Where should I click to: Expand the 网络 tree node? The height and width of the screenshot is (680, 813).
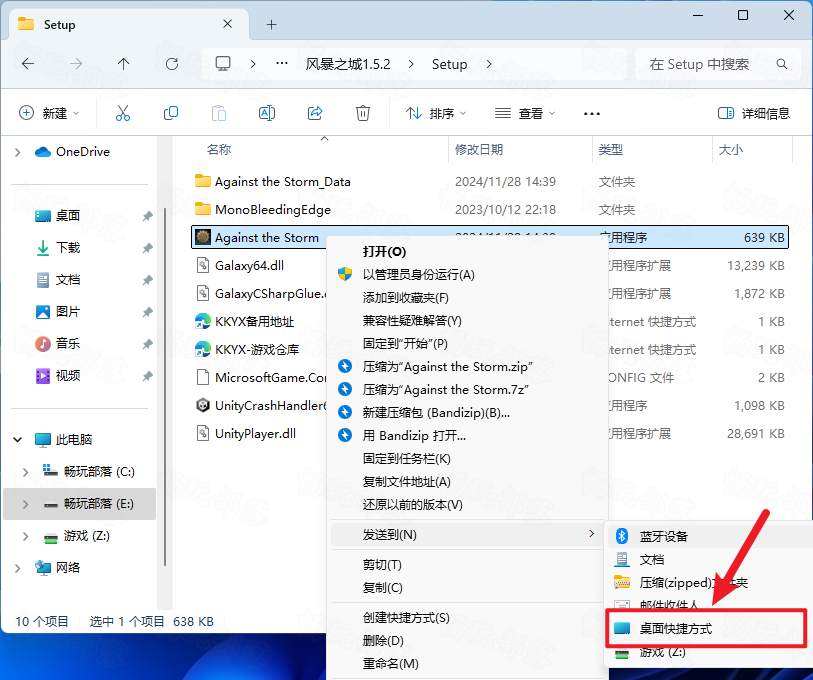pyautogui.click(x=18, y=568)
